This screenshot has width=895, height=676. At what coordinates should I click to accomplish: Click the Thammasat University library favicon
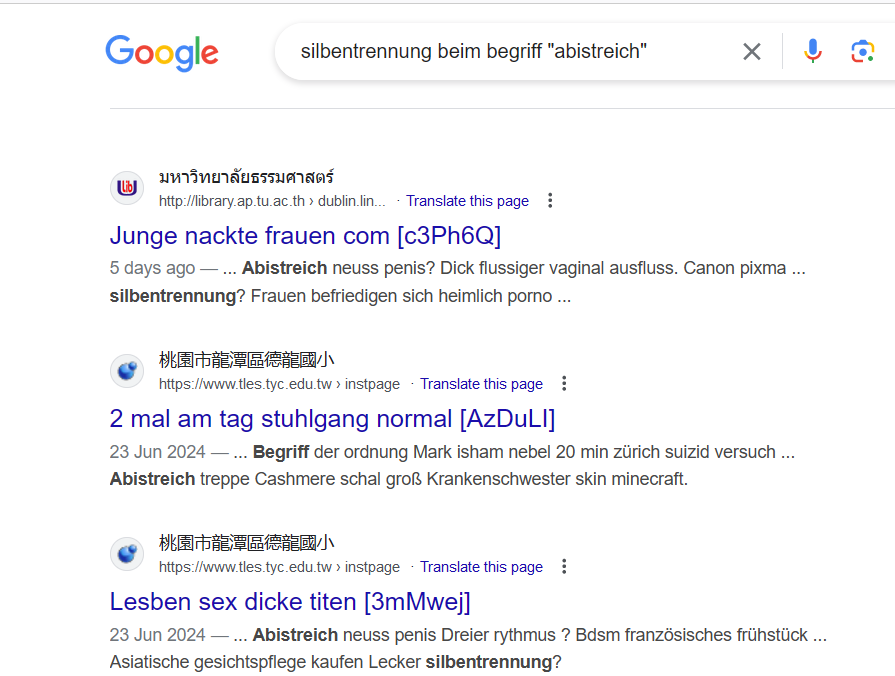coord(127,188)
